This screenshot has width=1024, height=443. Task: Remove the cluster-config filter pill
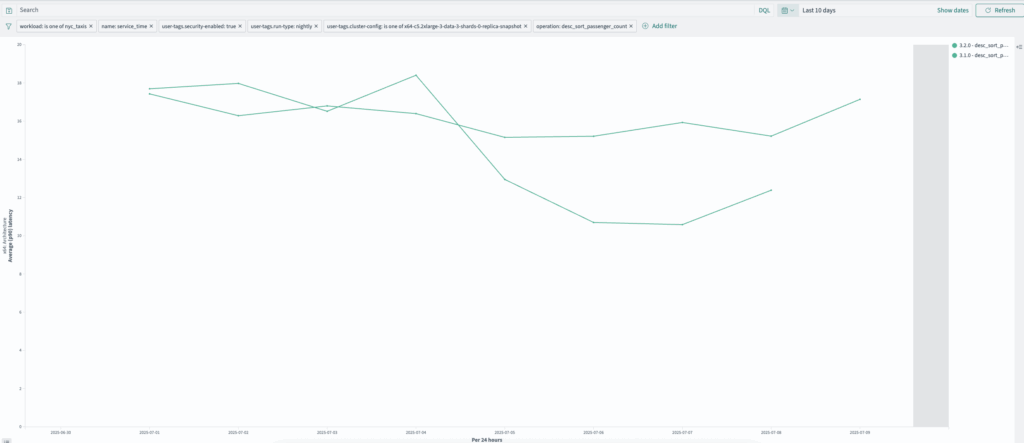click(x=526, y=26)
